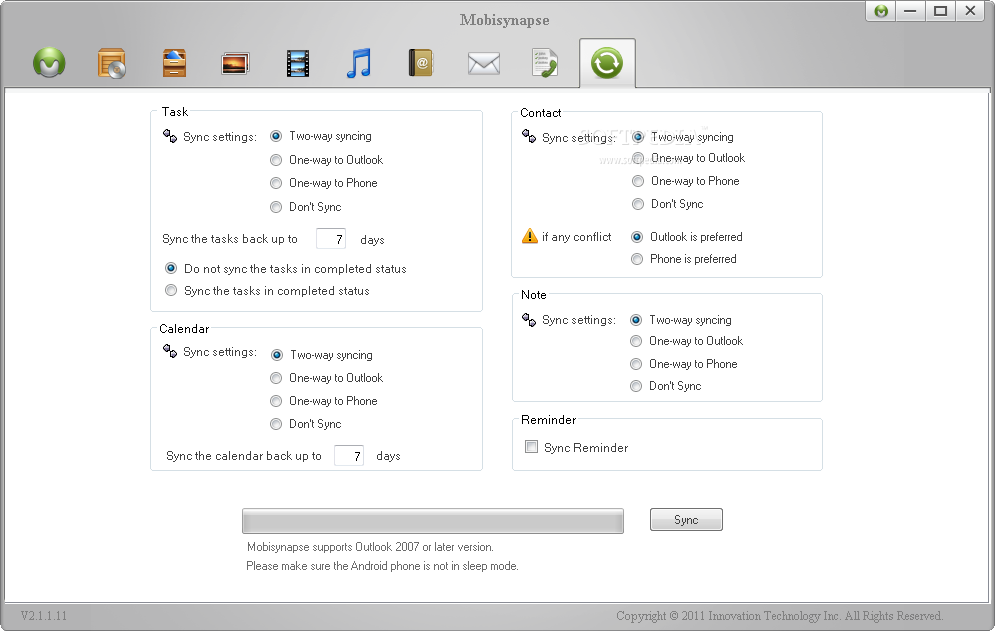Click the tasks back-up days field
The height and width of the screenshot is (631, 995).
[331, 239]
